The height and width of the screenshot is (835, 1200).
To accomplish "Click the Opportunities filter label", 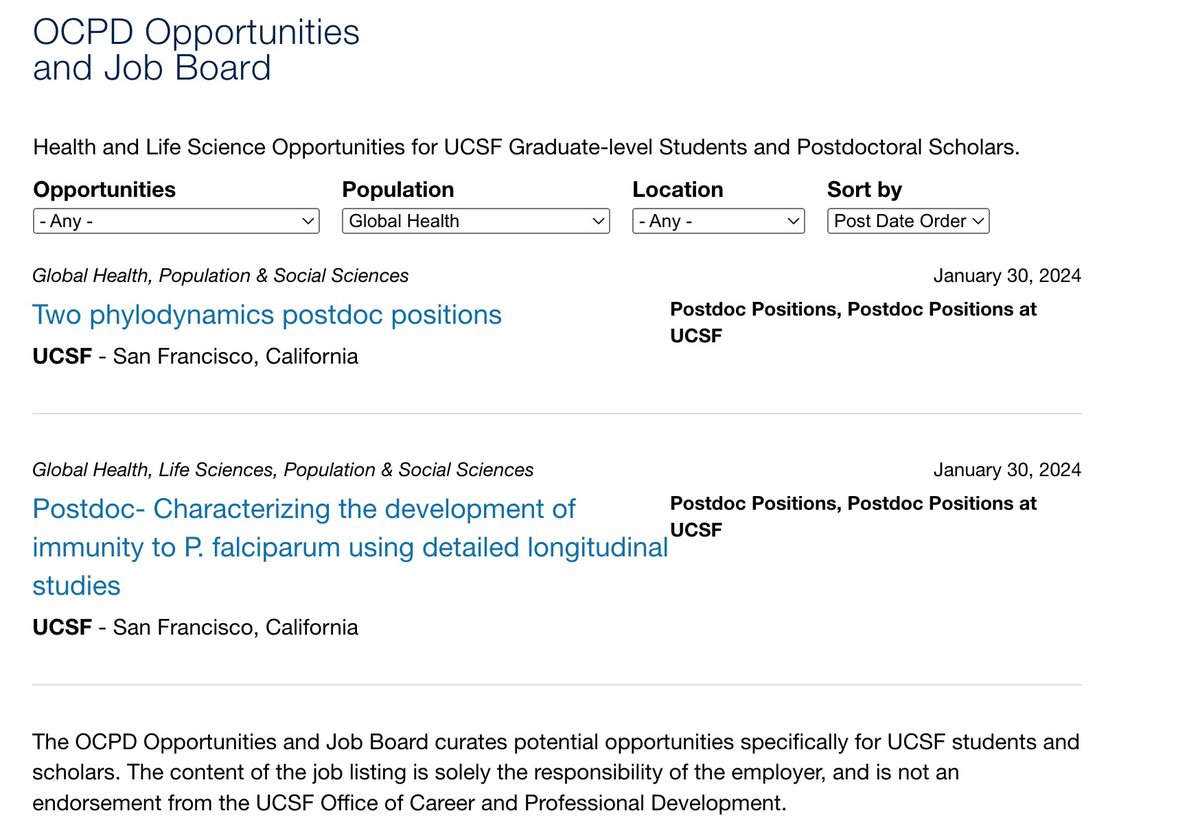I will pos(104,190).
